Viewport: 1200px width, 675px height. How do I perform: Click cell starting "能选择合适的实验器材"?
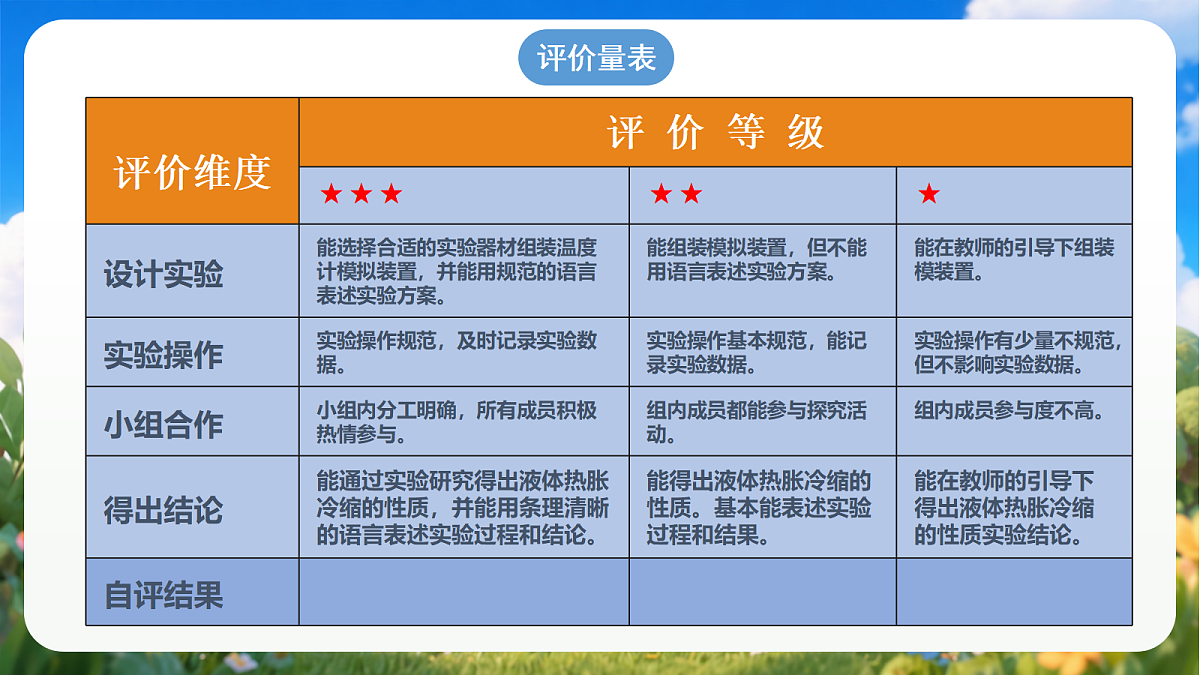point(464,271)
